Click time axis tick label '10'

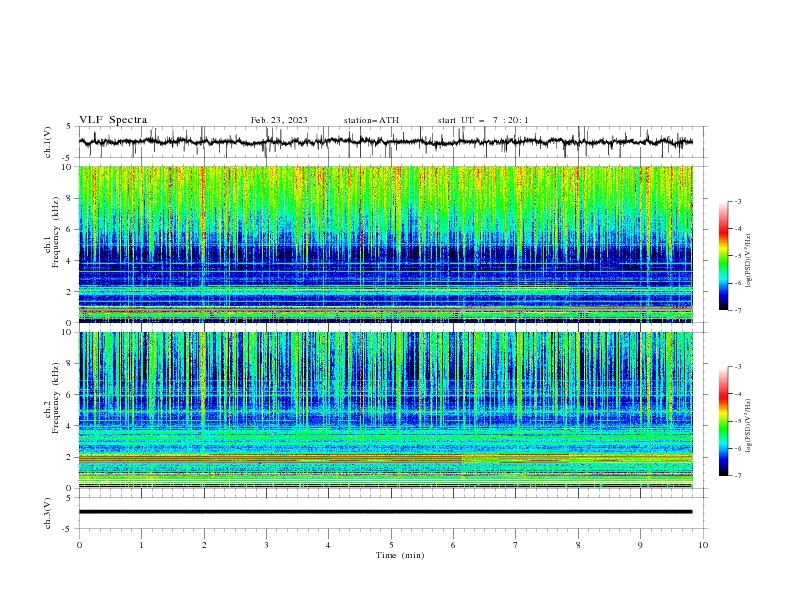[x=703, y=545]
